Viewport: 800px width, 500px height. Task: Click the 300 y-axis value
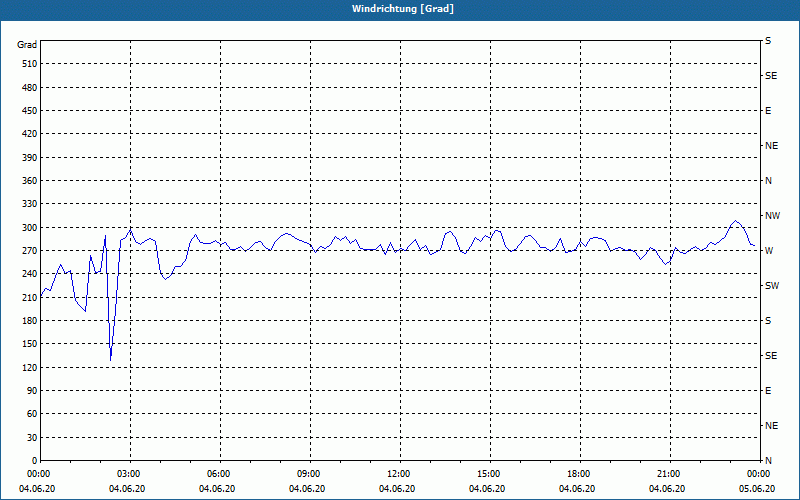(x=30, y=228)
